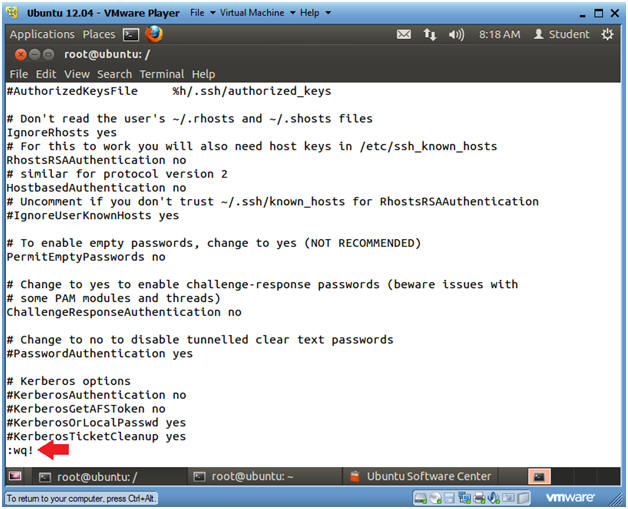The height and width of the screenshot is (509, 628).
Task: Switch to root@ubuntu: / taskbar window
Action: [x=108, y=477]
